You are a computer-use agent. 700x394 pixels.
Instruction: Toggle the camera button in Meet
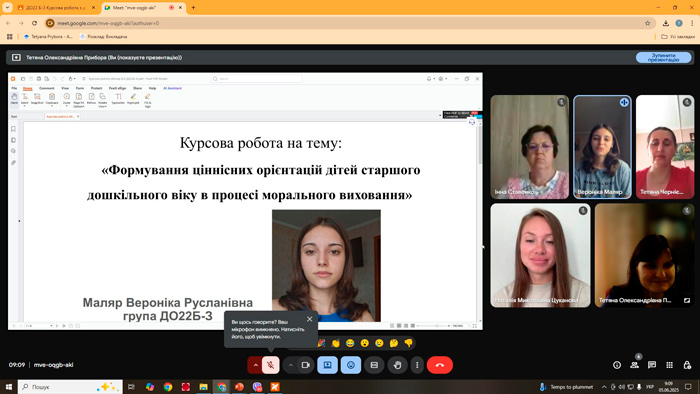coord(305,365)
